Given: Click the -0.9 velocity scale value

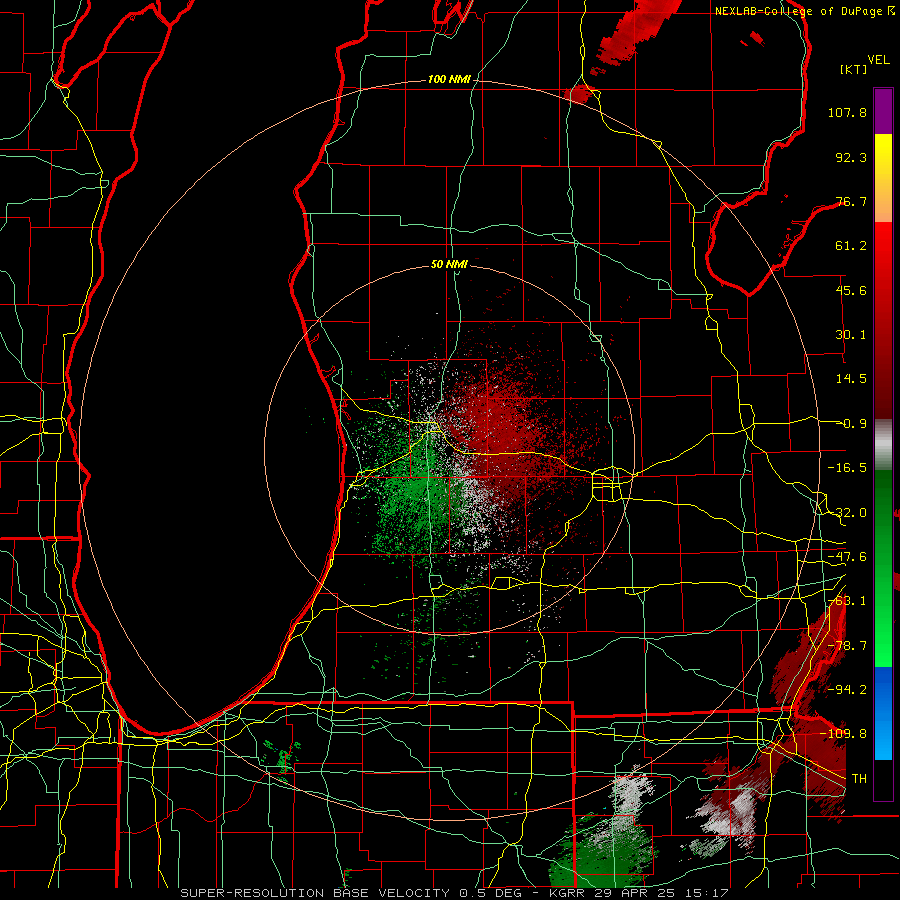Looking at the screenshot, I should tap(851, 424).
